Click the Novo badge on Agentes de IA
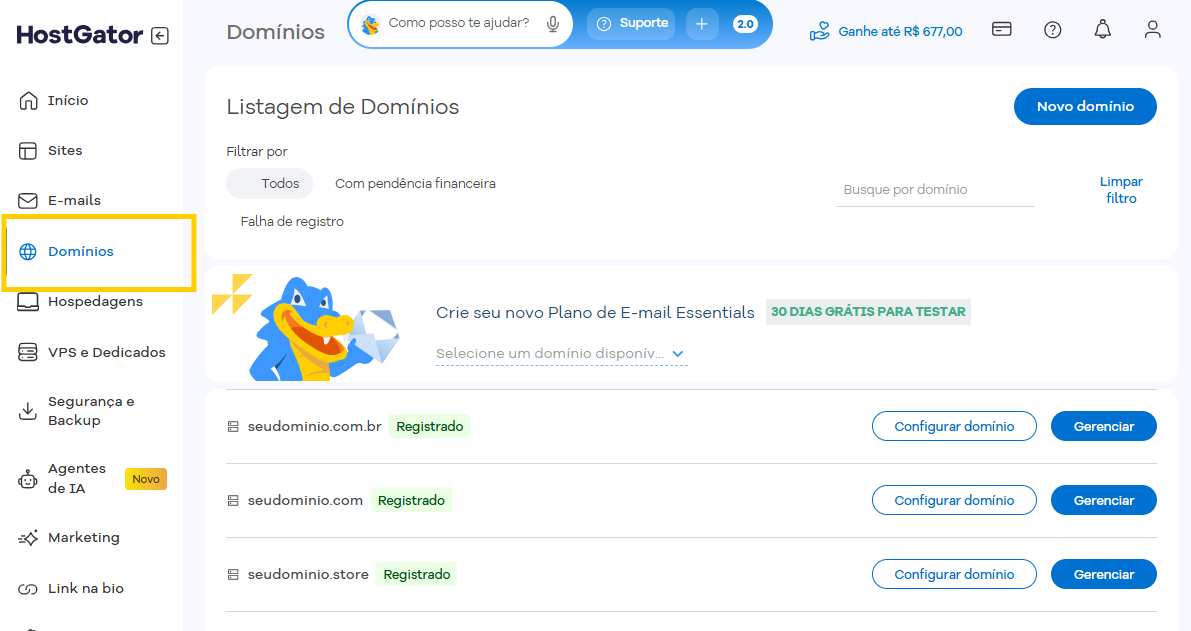Viewport: 1191px width, 631px height. [x=146, y=479]
